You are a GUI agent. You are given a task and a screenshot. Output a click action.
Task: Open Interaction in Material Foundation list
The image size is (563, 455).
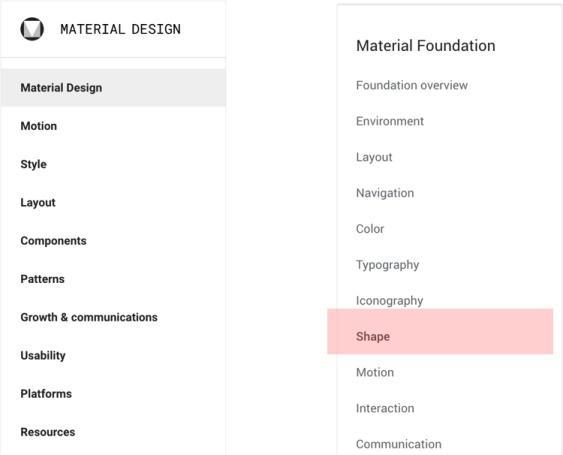[x=385, y=408]
